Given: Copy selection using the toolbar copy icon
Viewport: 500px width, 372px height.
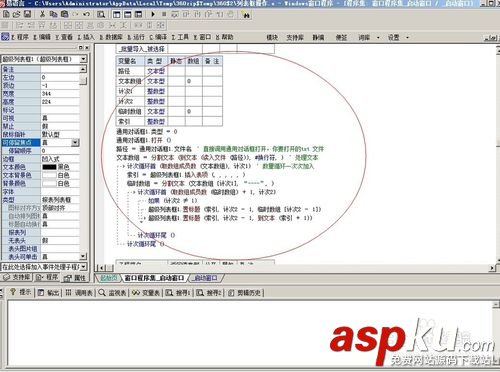Looking at the screenshot, I should click(53, 14).
